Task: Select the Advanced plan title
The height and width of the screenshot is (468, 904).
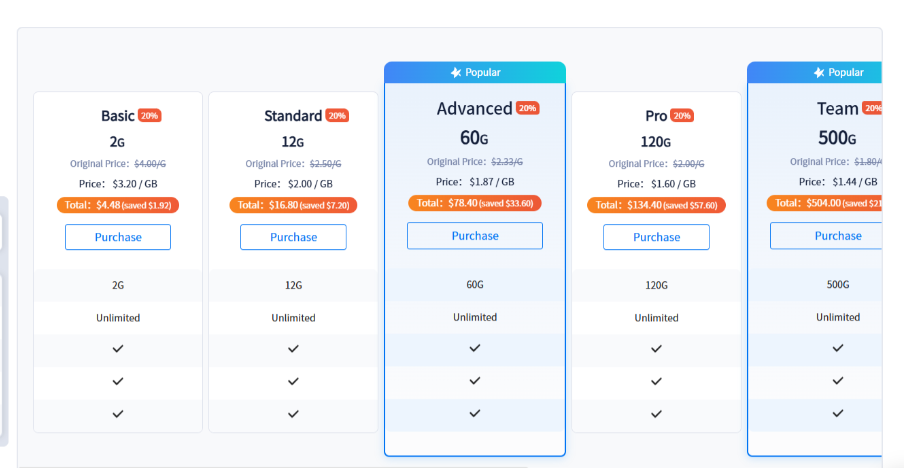Action: 474,108
